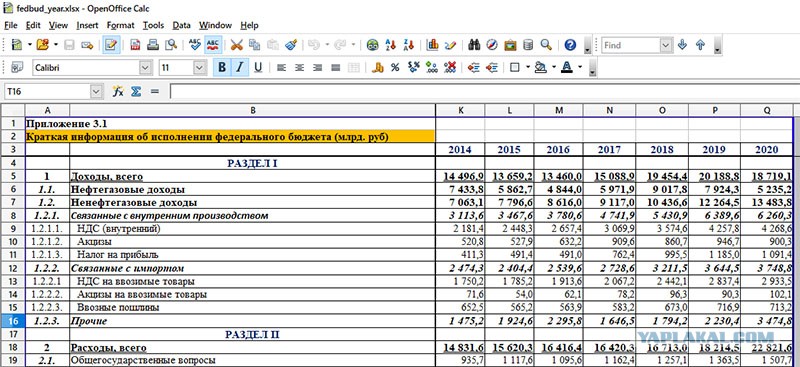This screenshot has width=800, height=367.
Task: Apply Font Color A swatch
Action: (567, 67)
